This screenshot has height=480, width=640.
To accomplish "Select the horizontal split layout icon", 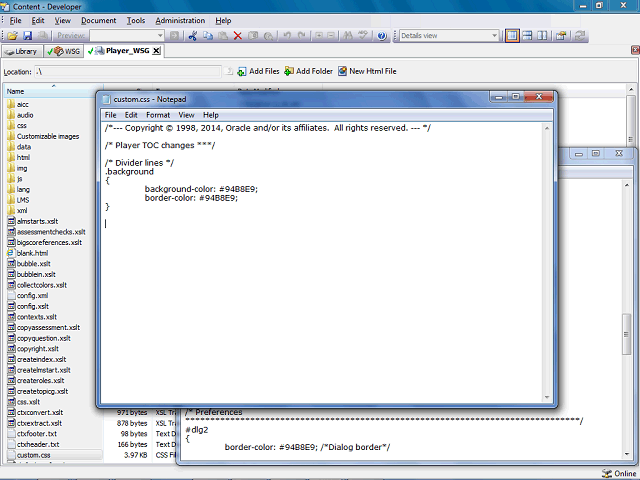I will click(x=527, y=36).
